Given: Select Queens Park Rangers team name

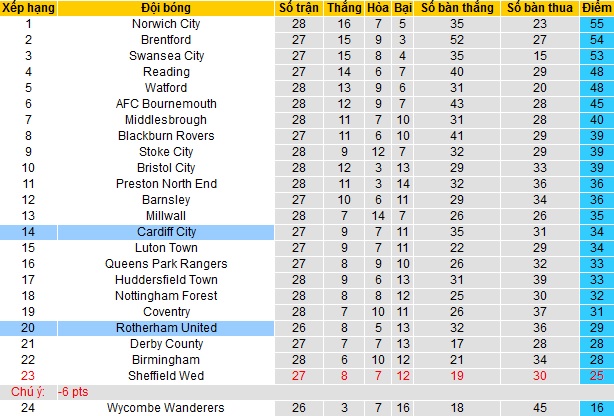Looking at the screenshot, I should pos(166,264).
